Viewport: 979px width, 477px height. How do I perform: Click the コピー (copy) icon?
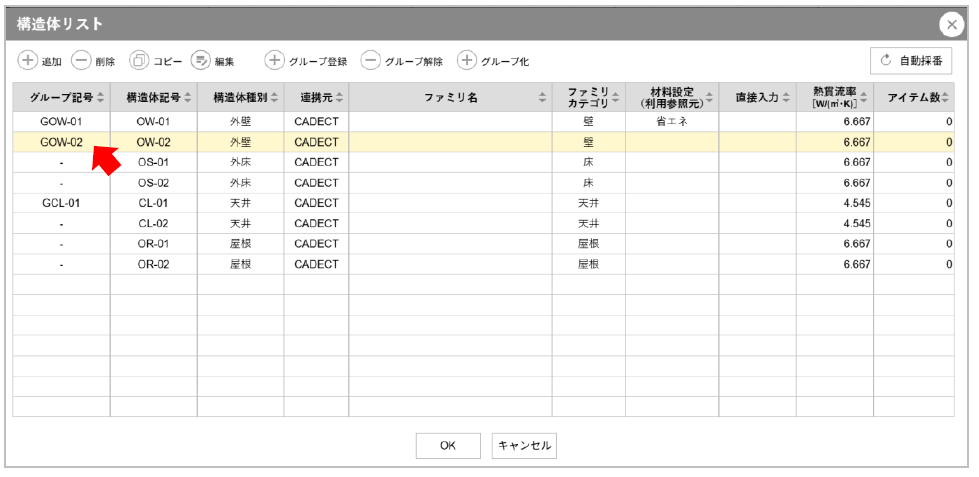140,61
